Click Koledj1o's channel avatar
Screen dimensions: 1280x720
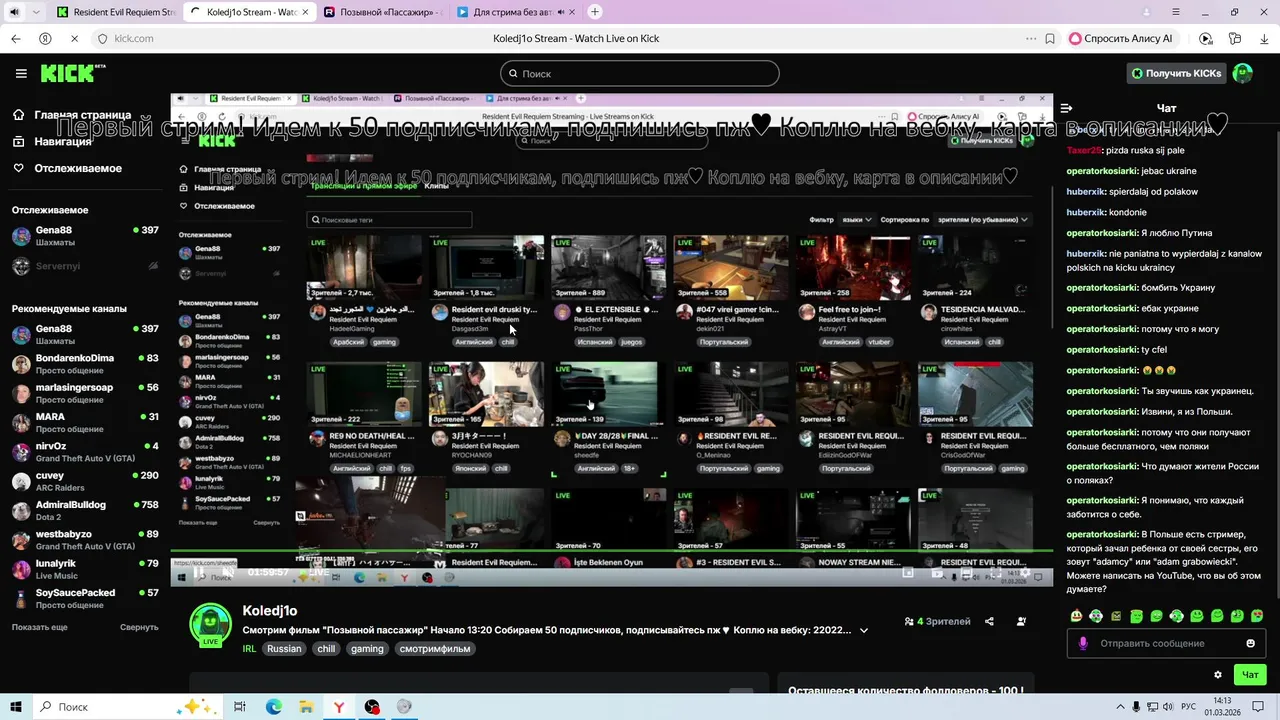pos(211,624)
